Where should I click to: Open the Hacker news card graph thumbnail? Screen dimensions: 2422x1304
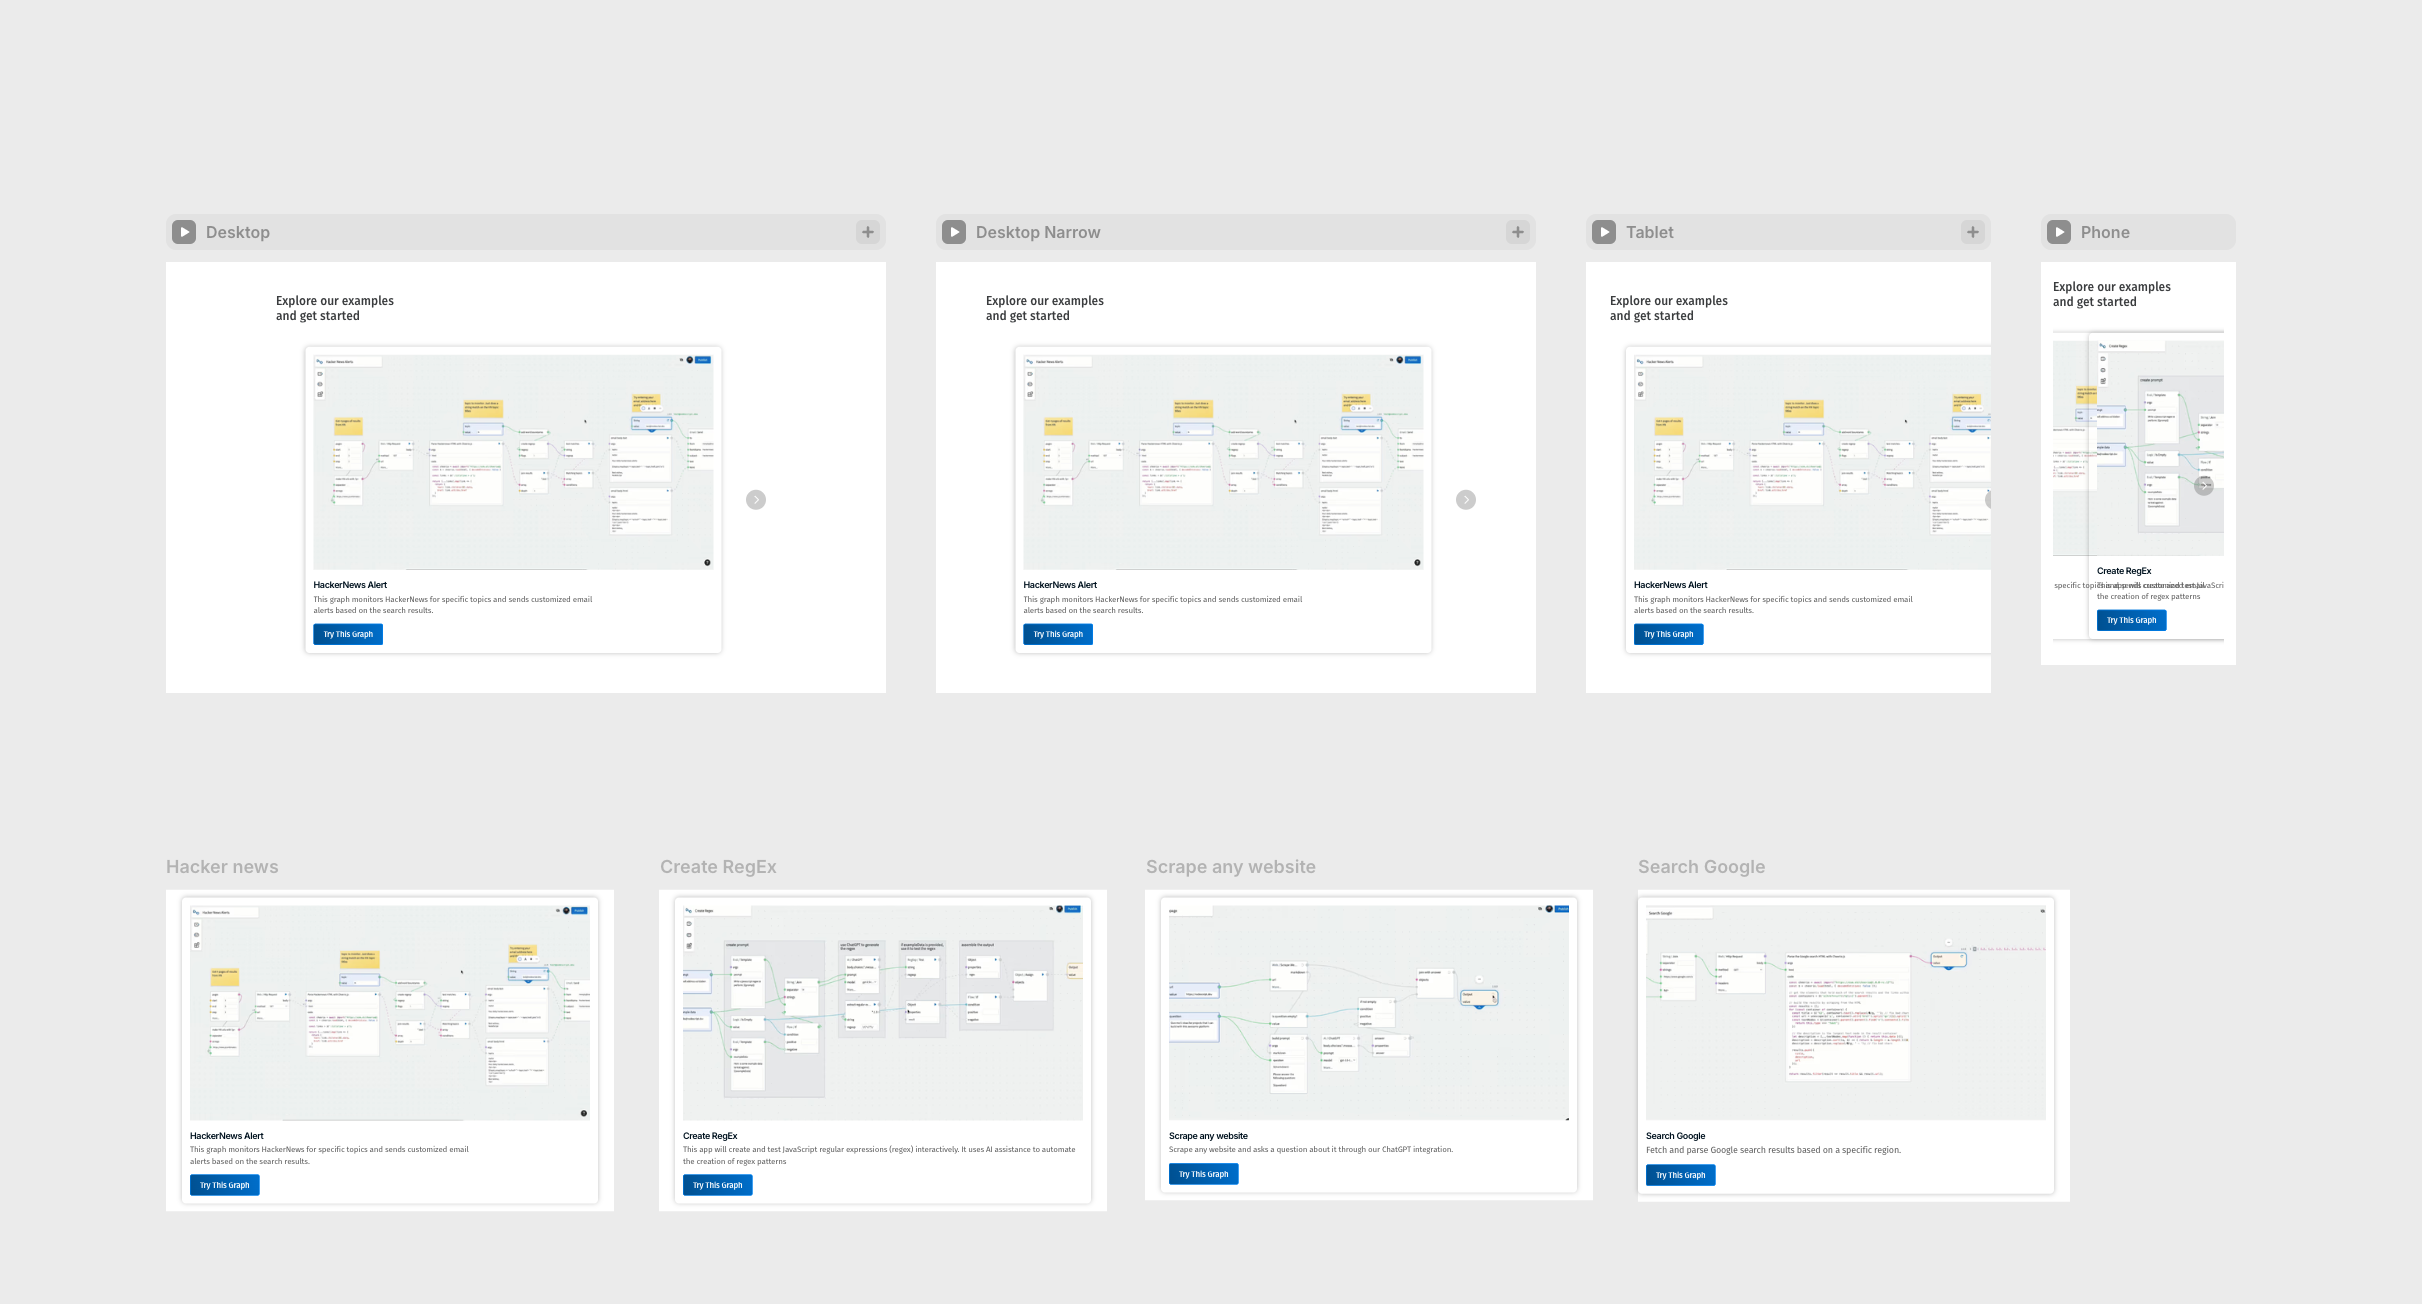[390, 1013]
